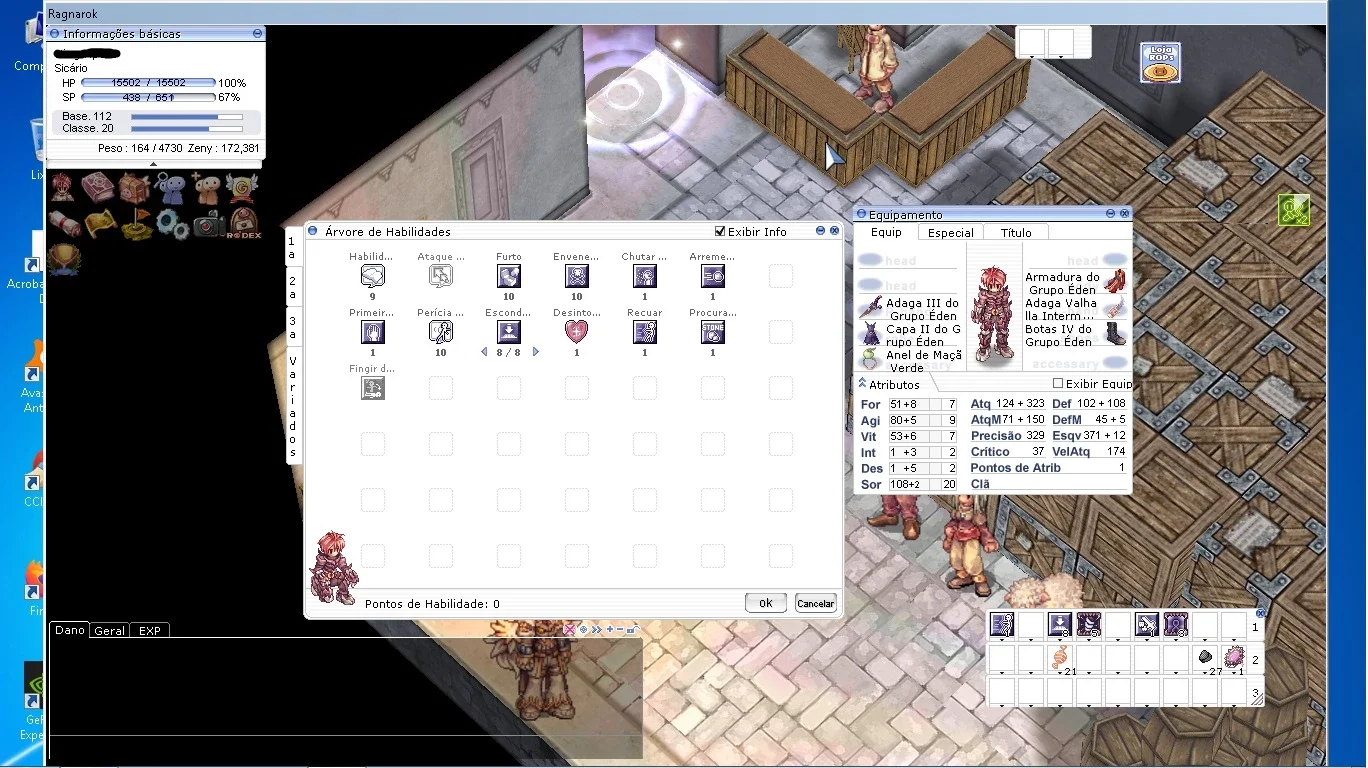
Task: Select the Envene... poison skill icon
Action: coord(577,276)
